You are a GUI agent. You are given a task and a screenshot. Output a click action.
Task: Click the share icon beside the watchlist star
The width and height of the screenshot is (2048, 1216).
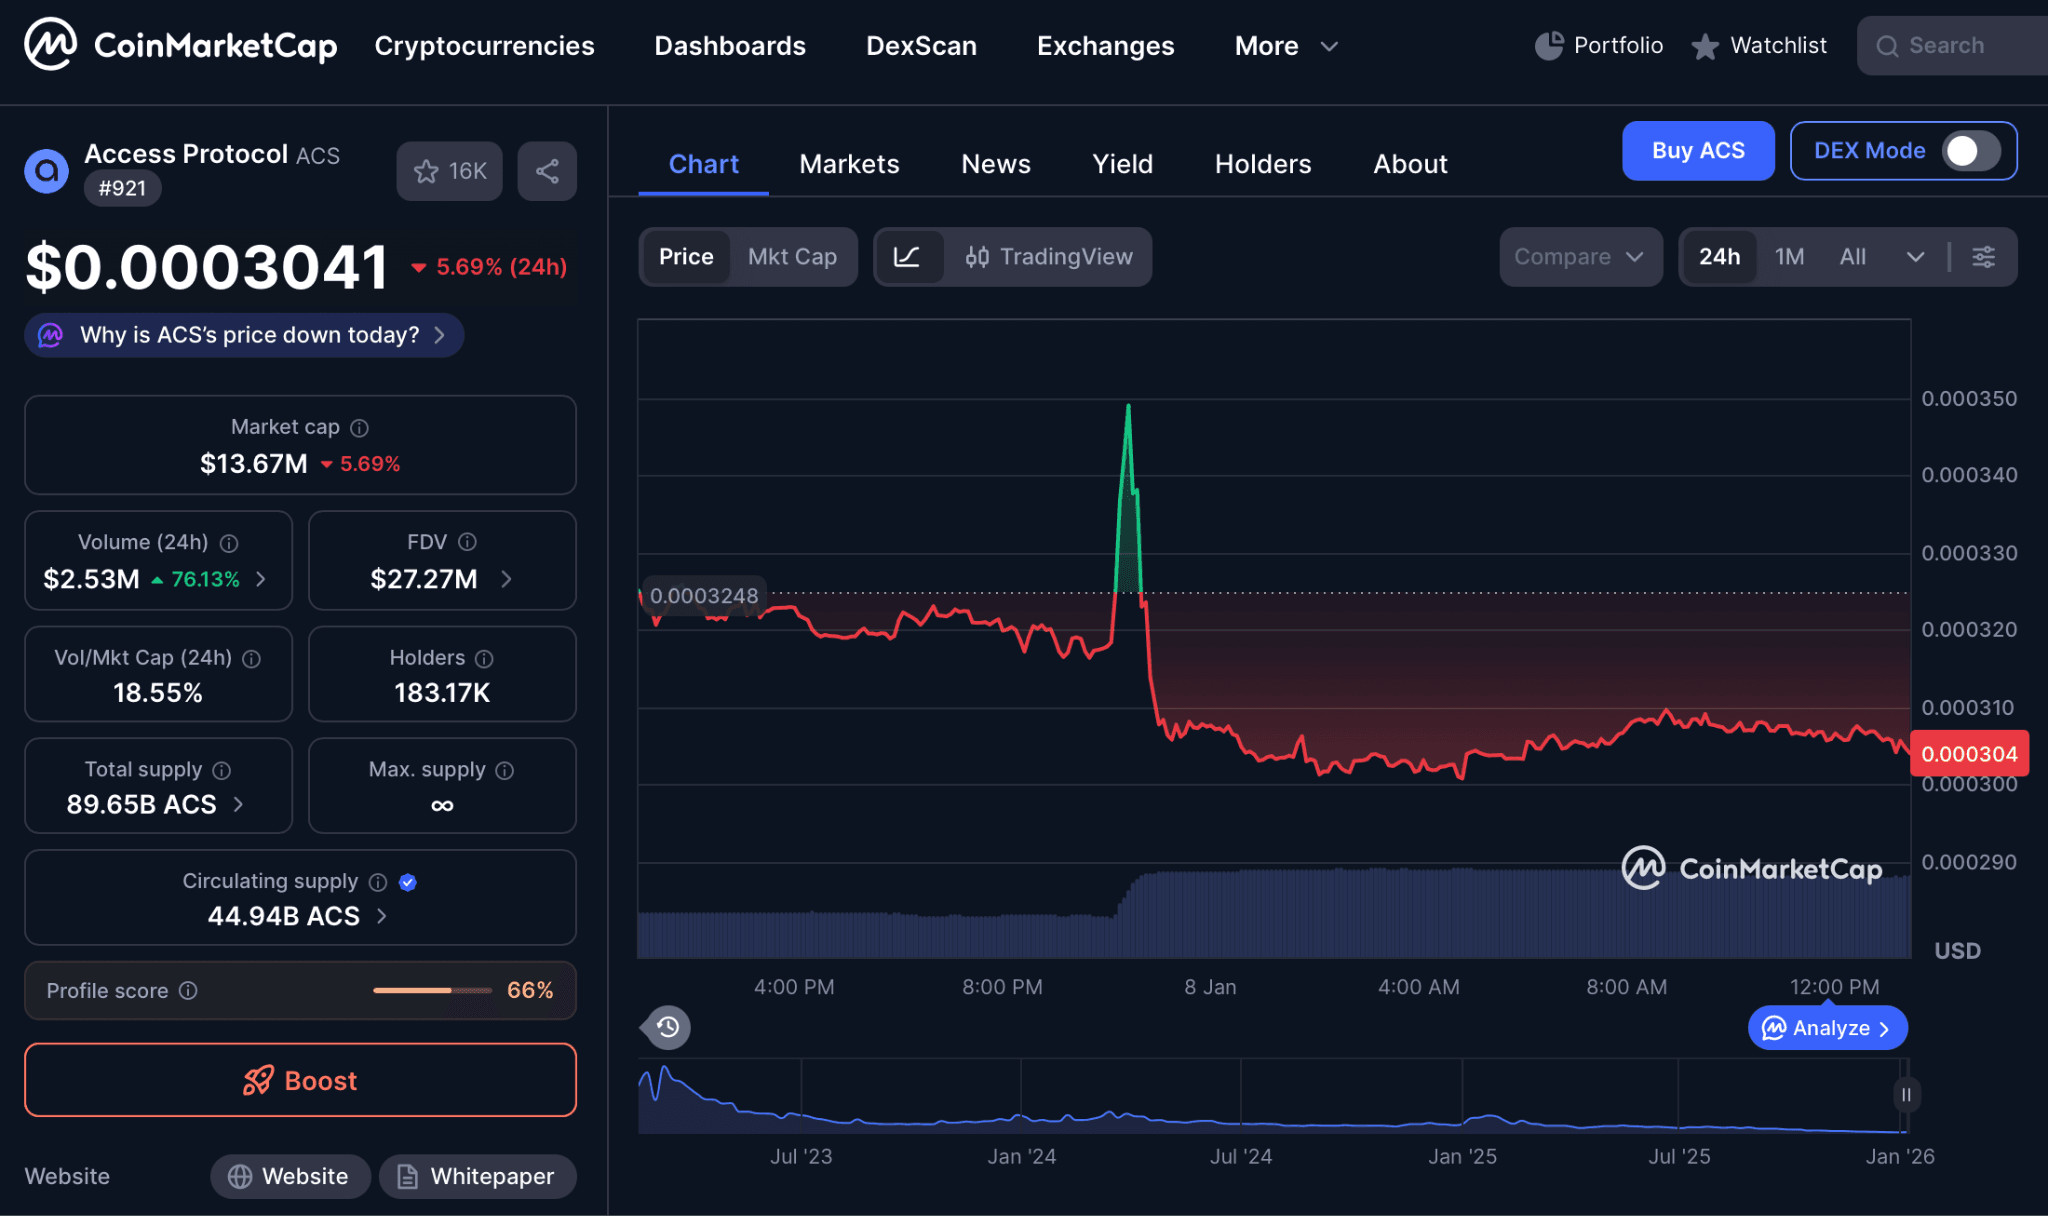pyautogui.click(x=546, y=171)
